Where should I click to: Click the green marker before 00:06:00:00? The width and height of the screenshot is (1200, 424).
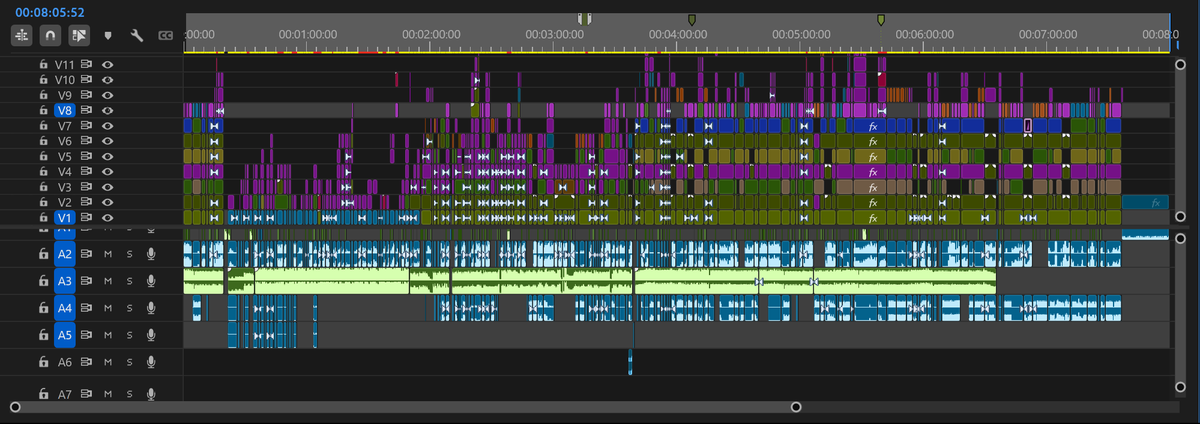(880, 19)
